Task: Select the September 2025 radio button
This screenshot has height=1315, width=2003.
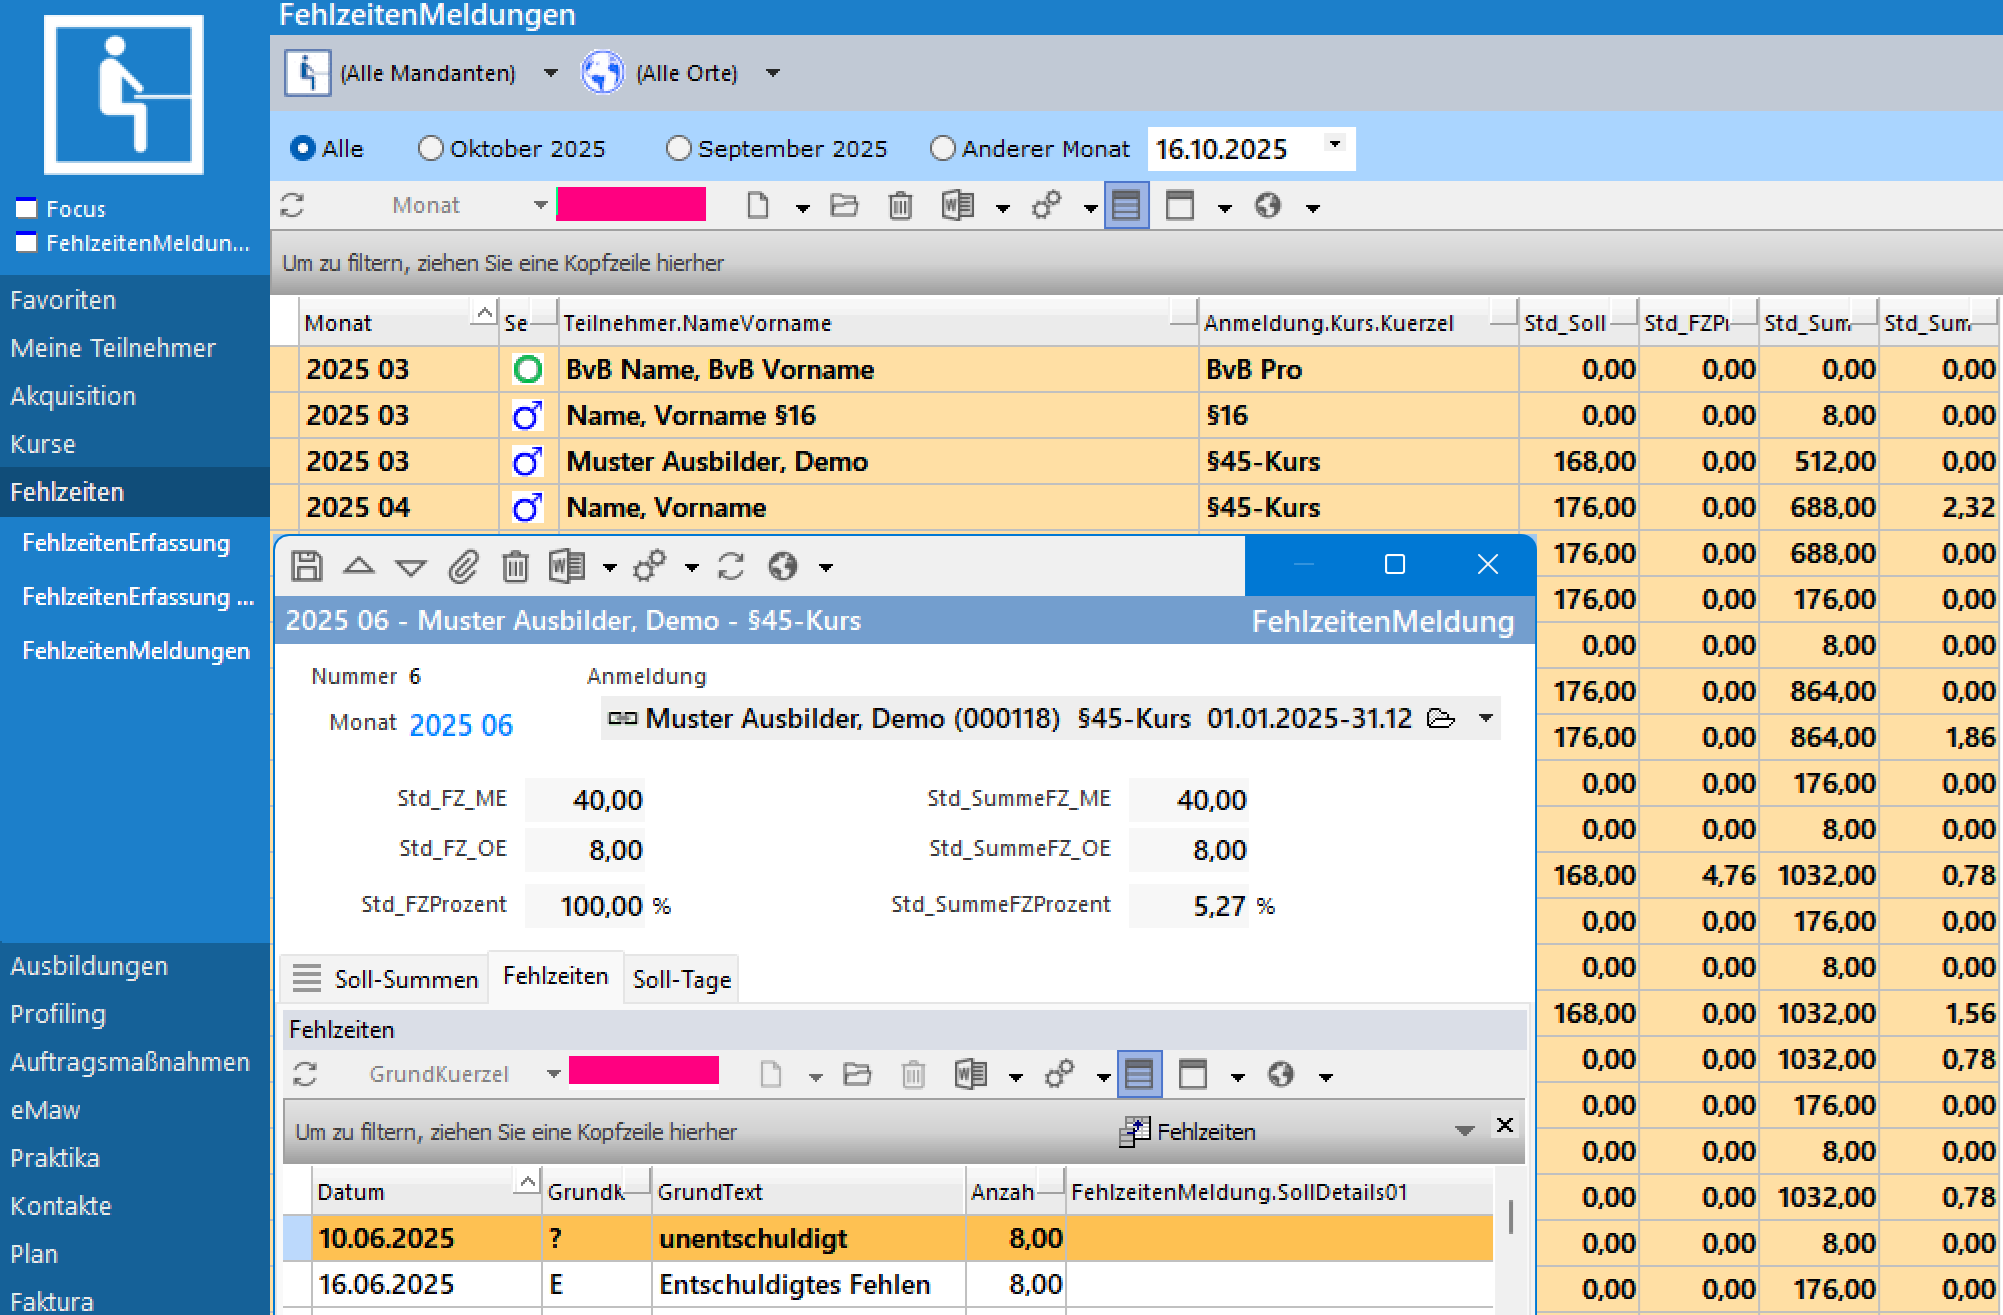Action: 678,149
